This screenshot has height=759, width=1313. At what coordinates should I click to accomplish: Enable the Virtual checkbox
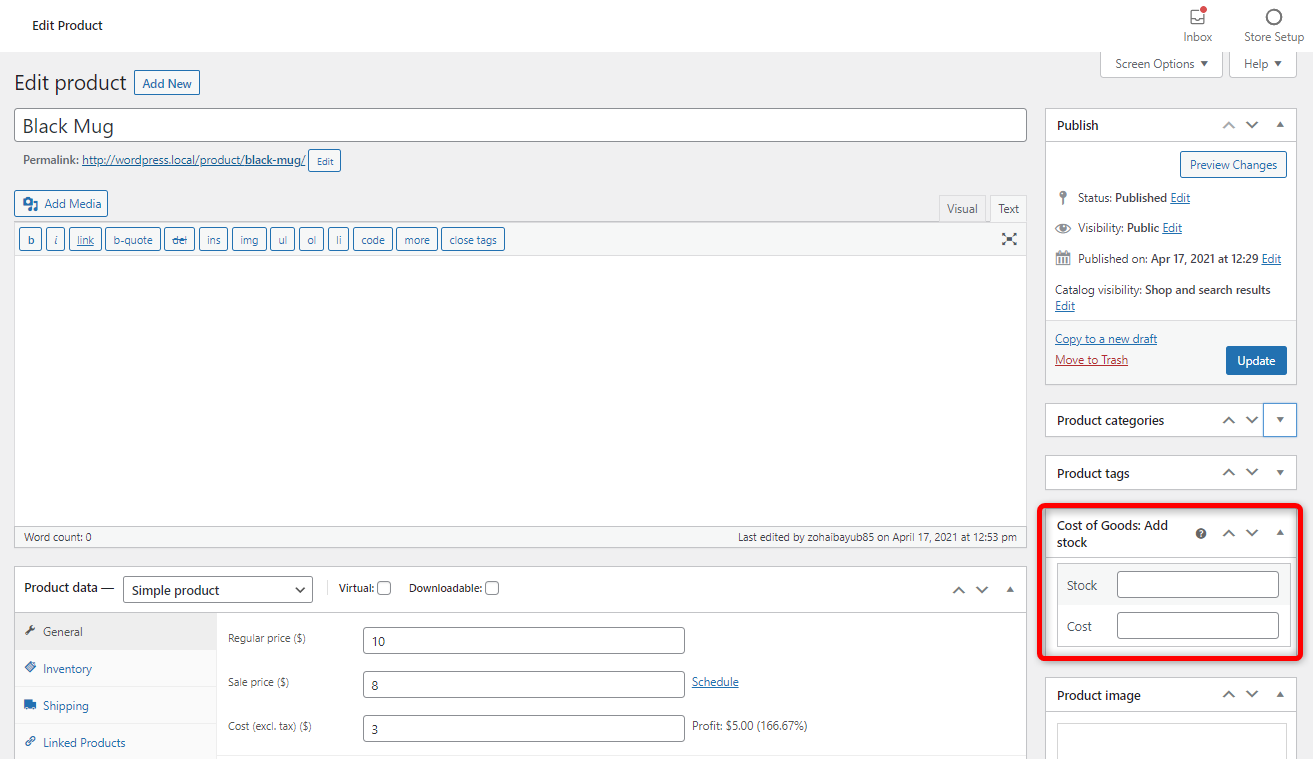(384, 588)
